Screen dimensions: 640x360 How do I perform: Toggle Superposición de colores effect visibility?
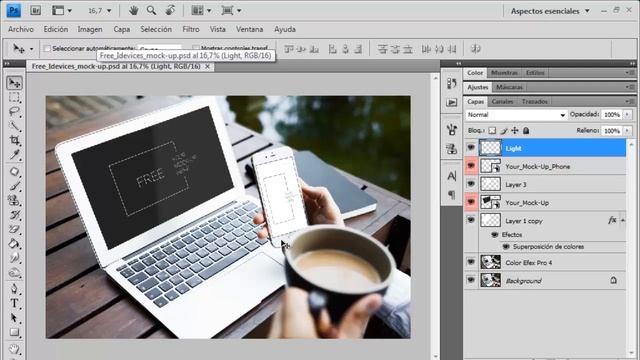[506, 247]
